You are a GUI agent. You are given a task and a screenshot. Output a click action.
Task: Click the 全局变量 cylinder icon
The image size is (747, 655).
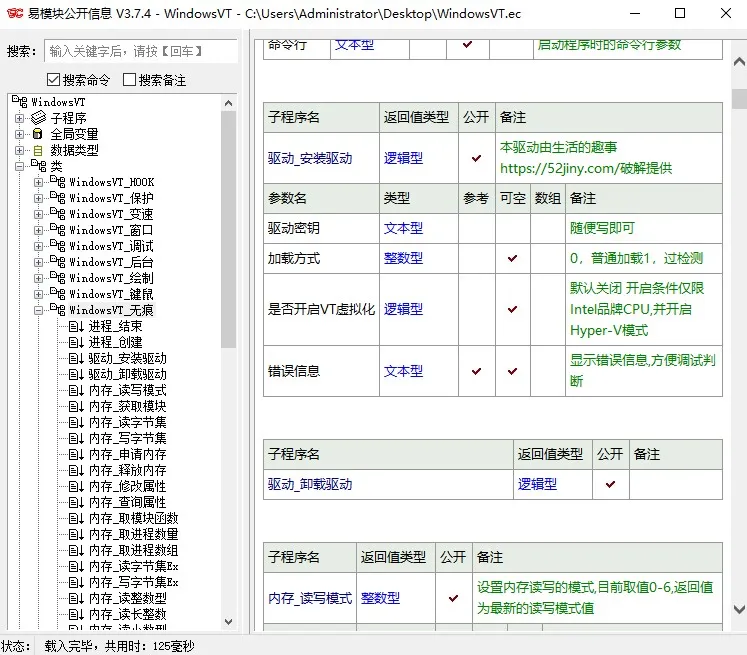tap(38, 134)
